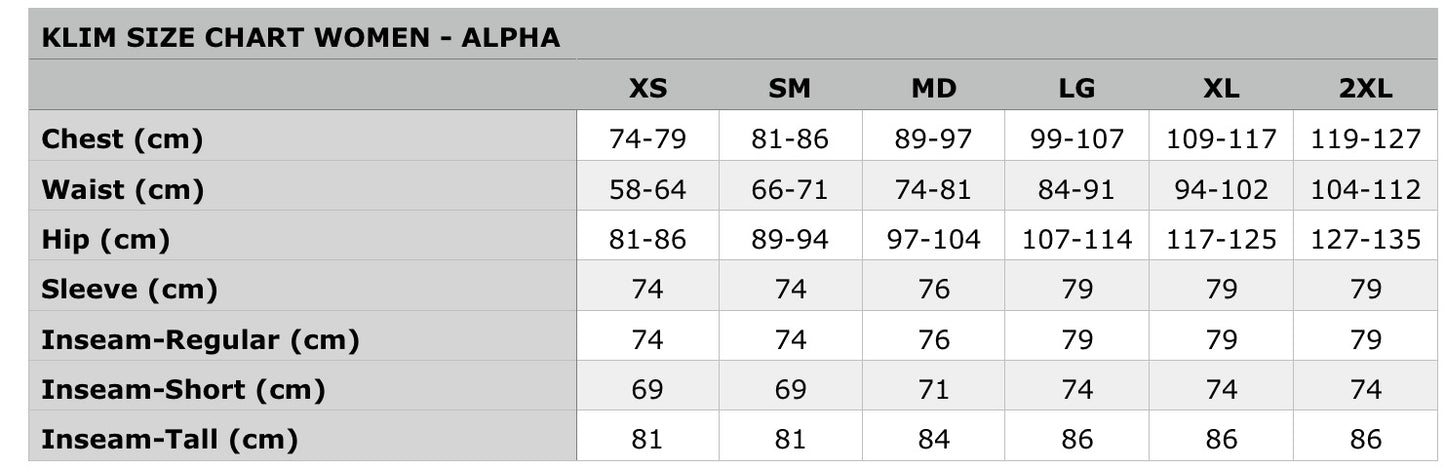The height and width of the screenshot is (468, 1445).
Task: Click the LG size header
Action: point(1077,88)
